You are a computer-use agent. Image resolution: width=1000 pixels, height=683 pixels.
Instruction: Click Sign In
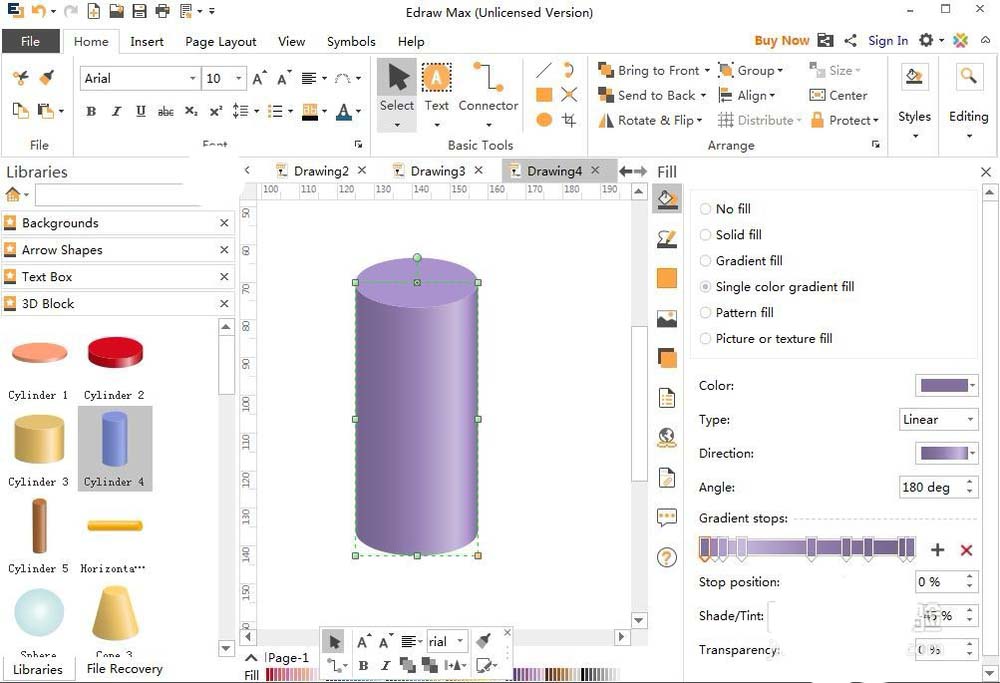888,41
